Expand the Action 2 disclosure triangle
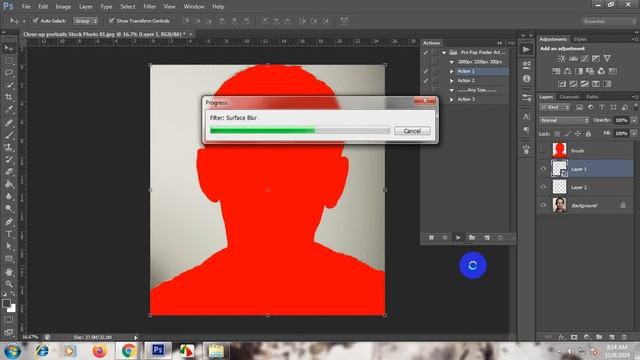Image resolution: width=640 pixels, height=360 pixels. tap(451, 81)
